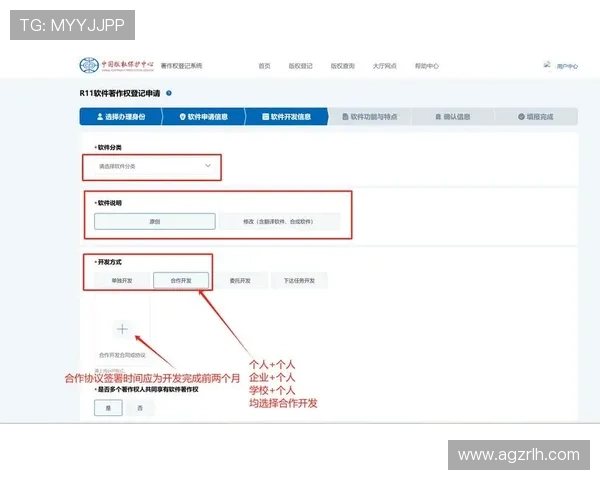Select 修改 (含翻译软件、合成软件) option
Screen dimensions: 600x480
279,221
